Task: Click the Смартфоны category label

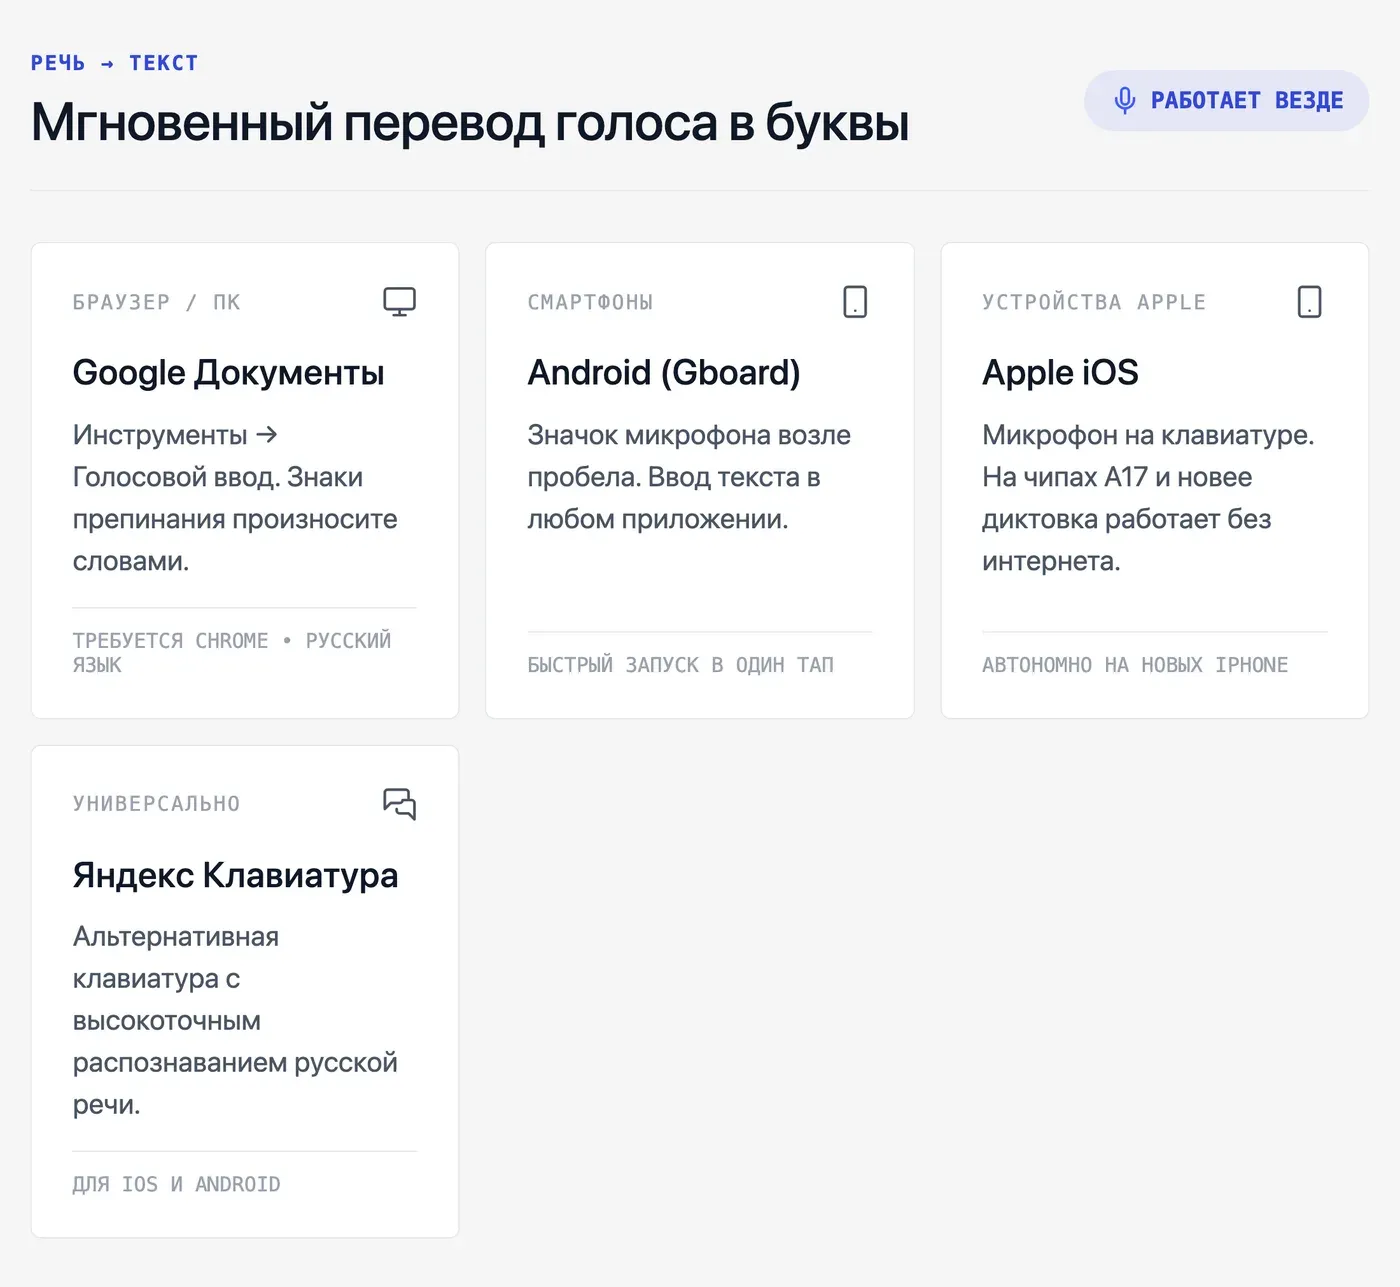Action: tap(591, 302)
